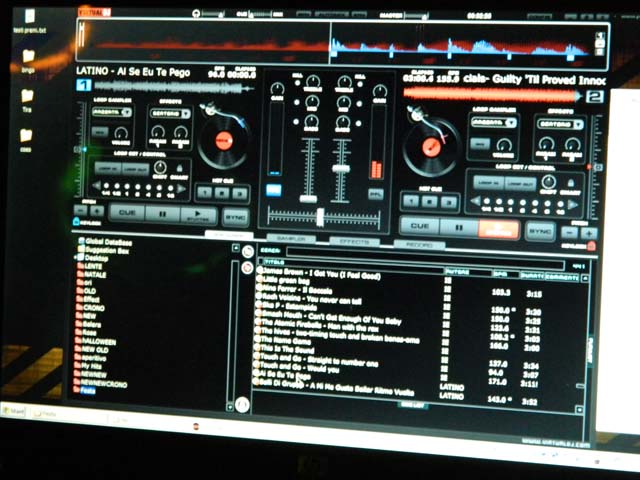Open the Start menu on taskbar

(14, 412)
